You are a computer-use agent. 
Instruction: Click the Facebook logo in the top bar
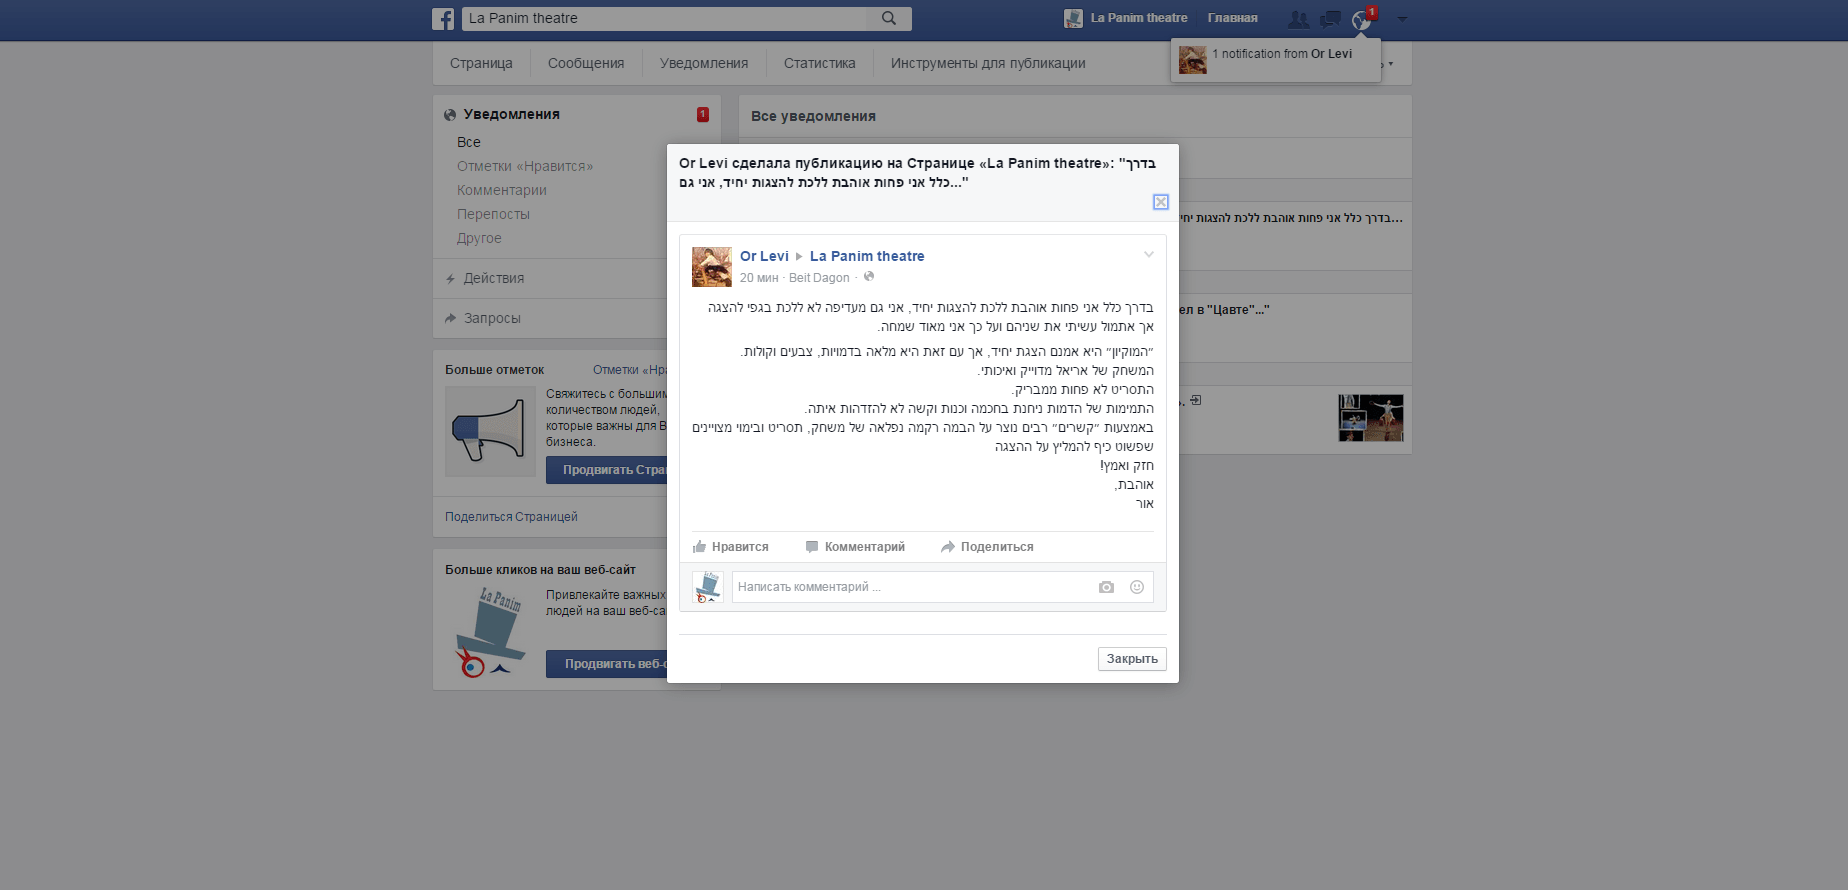point(443,19)
